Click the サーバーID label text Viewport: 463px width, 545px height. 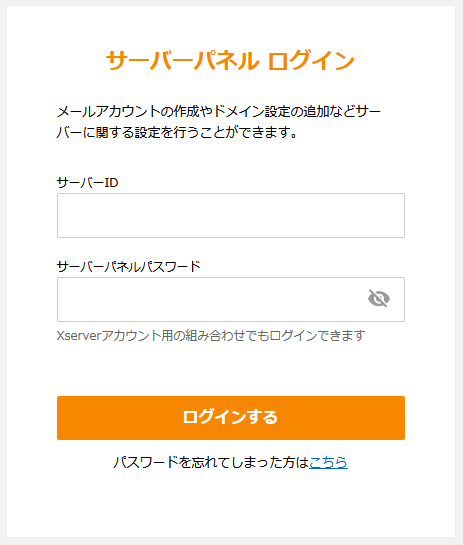[x=87, y=182]
